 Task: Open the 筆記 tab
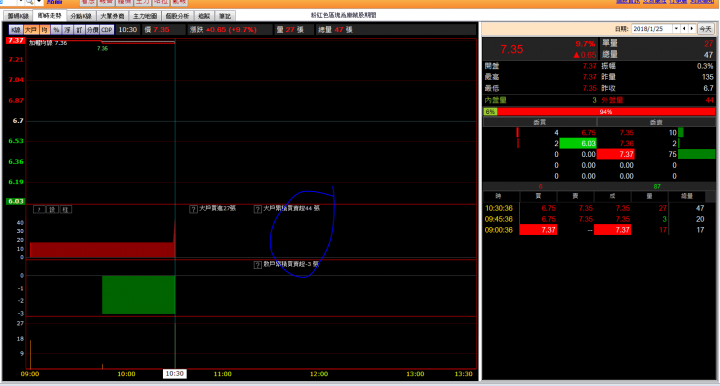tap(225, 16)
